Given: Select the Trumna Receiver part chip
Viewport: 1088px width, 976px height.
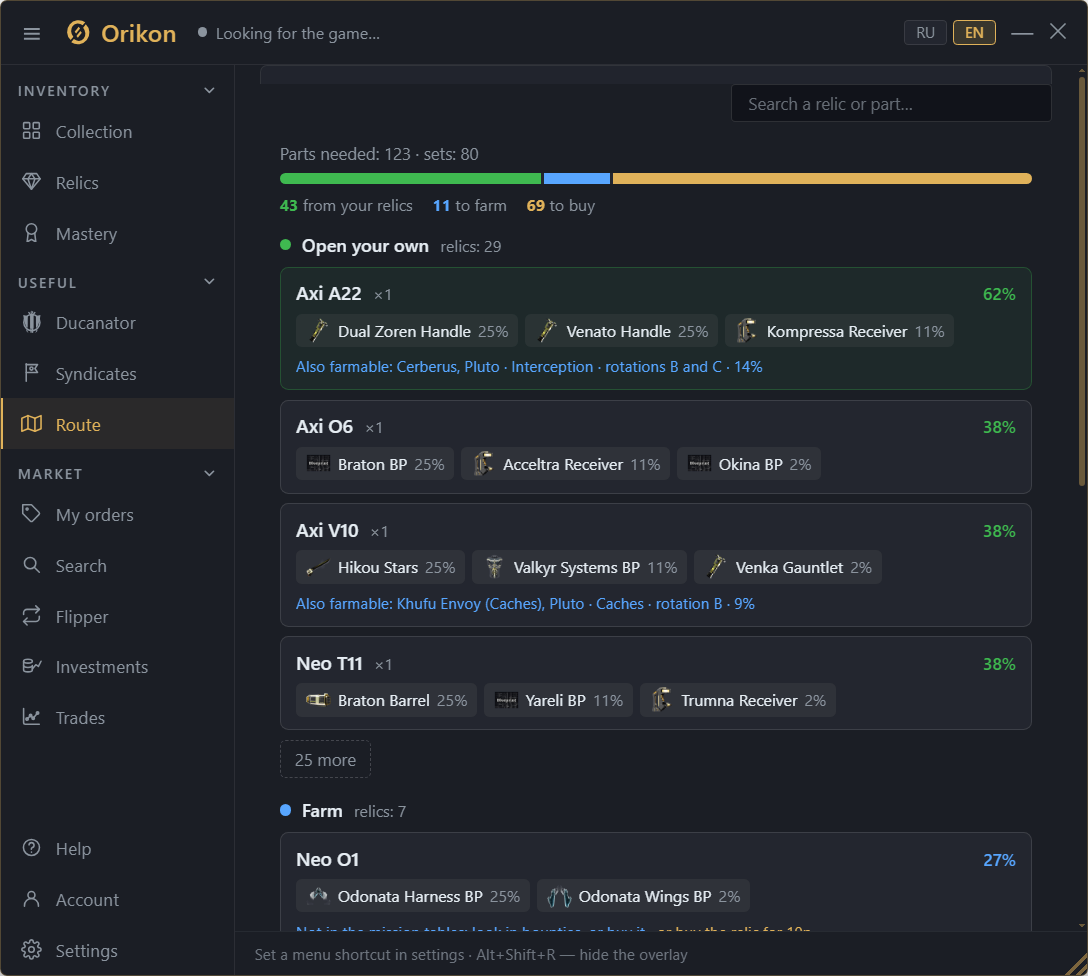Looking at the screenshot, I should tap(738, 701).
